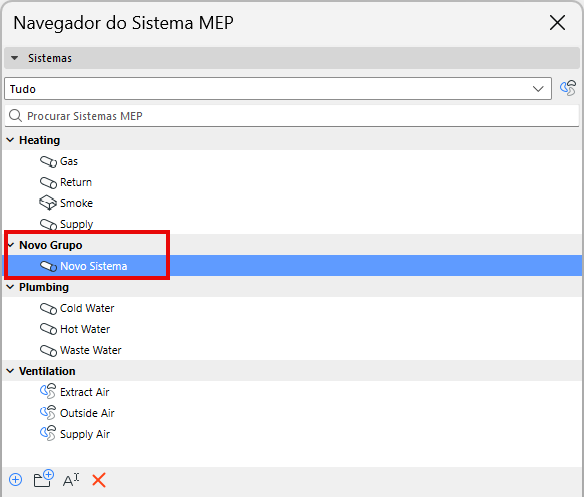Select the Novo Sistema row

click(292, 266)
